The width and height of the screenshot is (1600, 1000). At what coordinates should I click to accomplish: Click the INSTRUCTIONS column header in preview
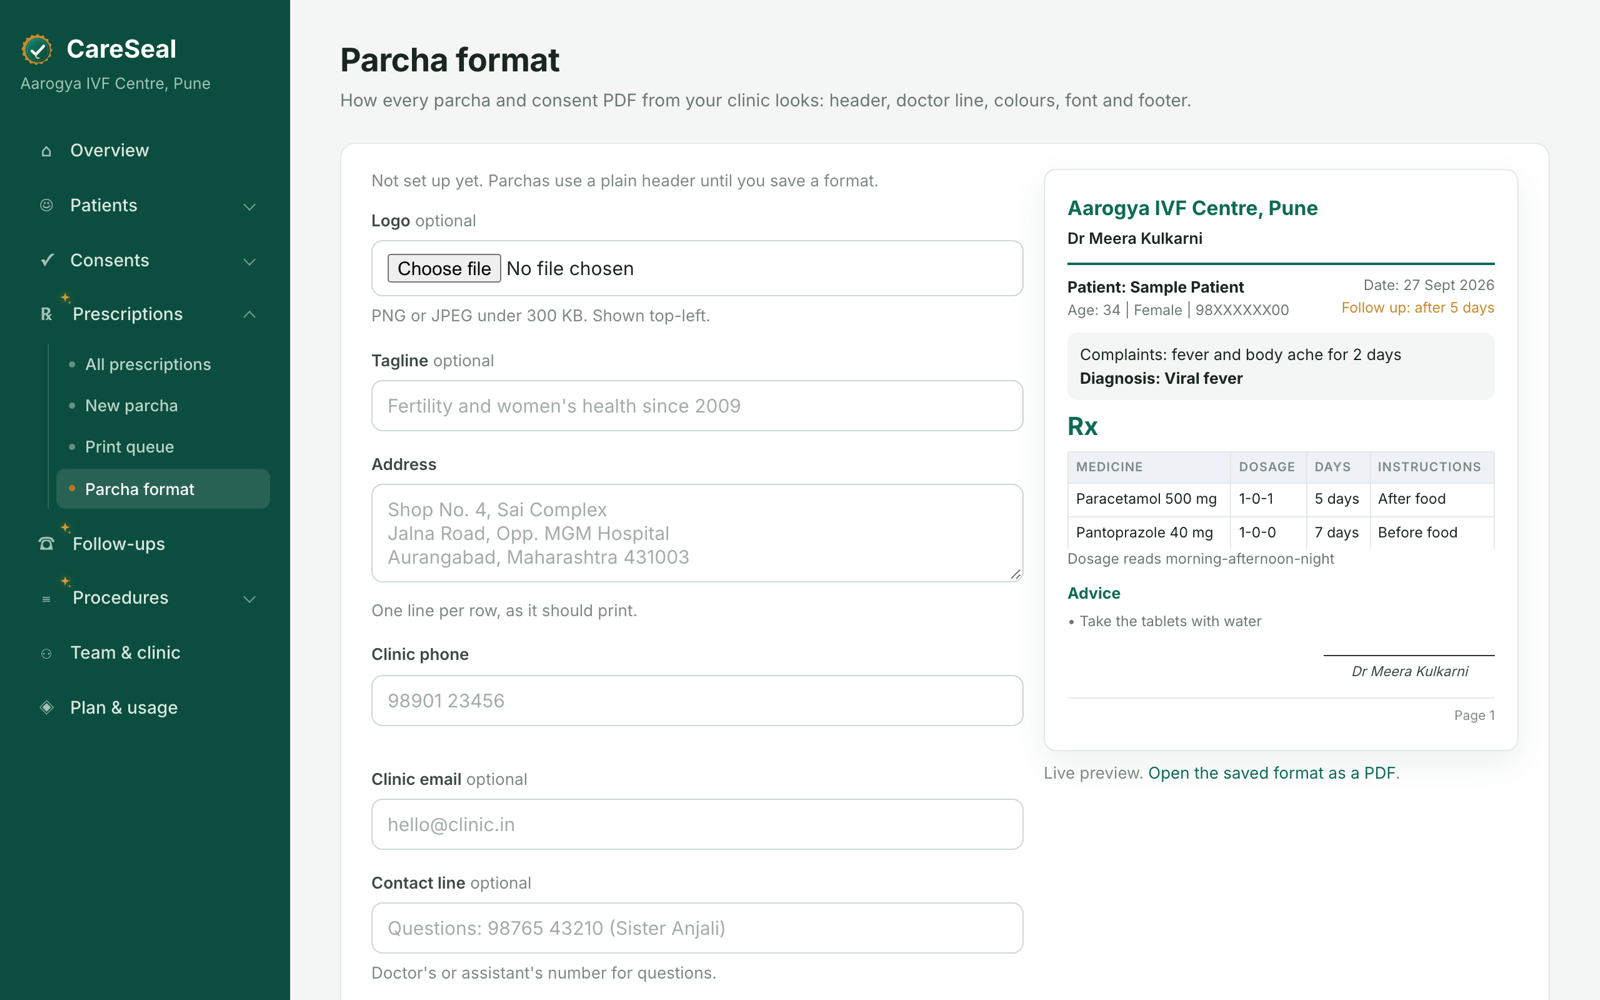(1429, 467)
